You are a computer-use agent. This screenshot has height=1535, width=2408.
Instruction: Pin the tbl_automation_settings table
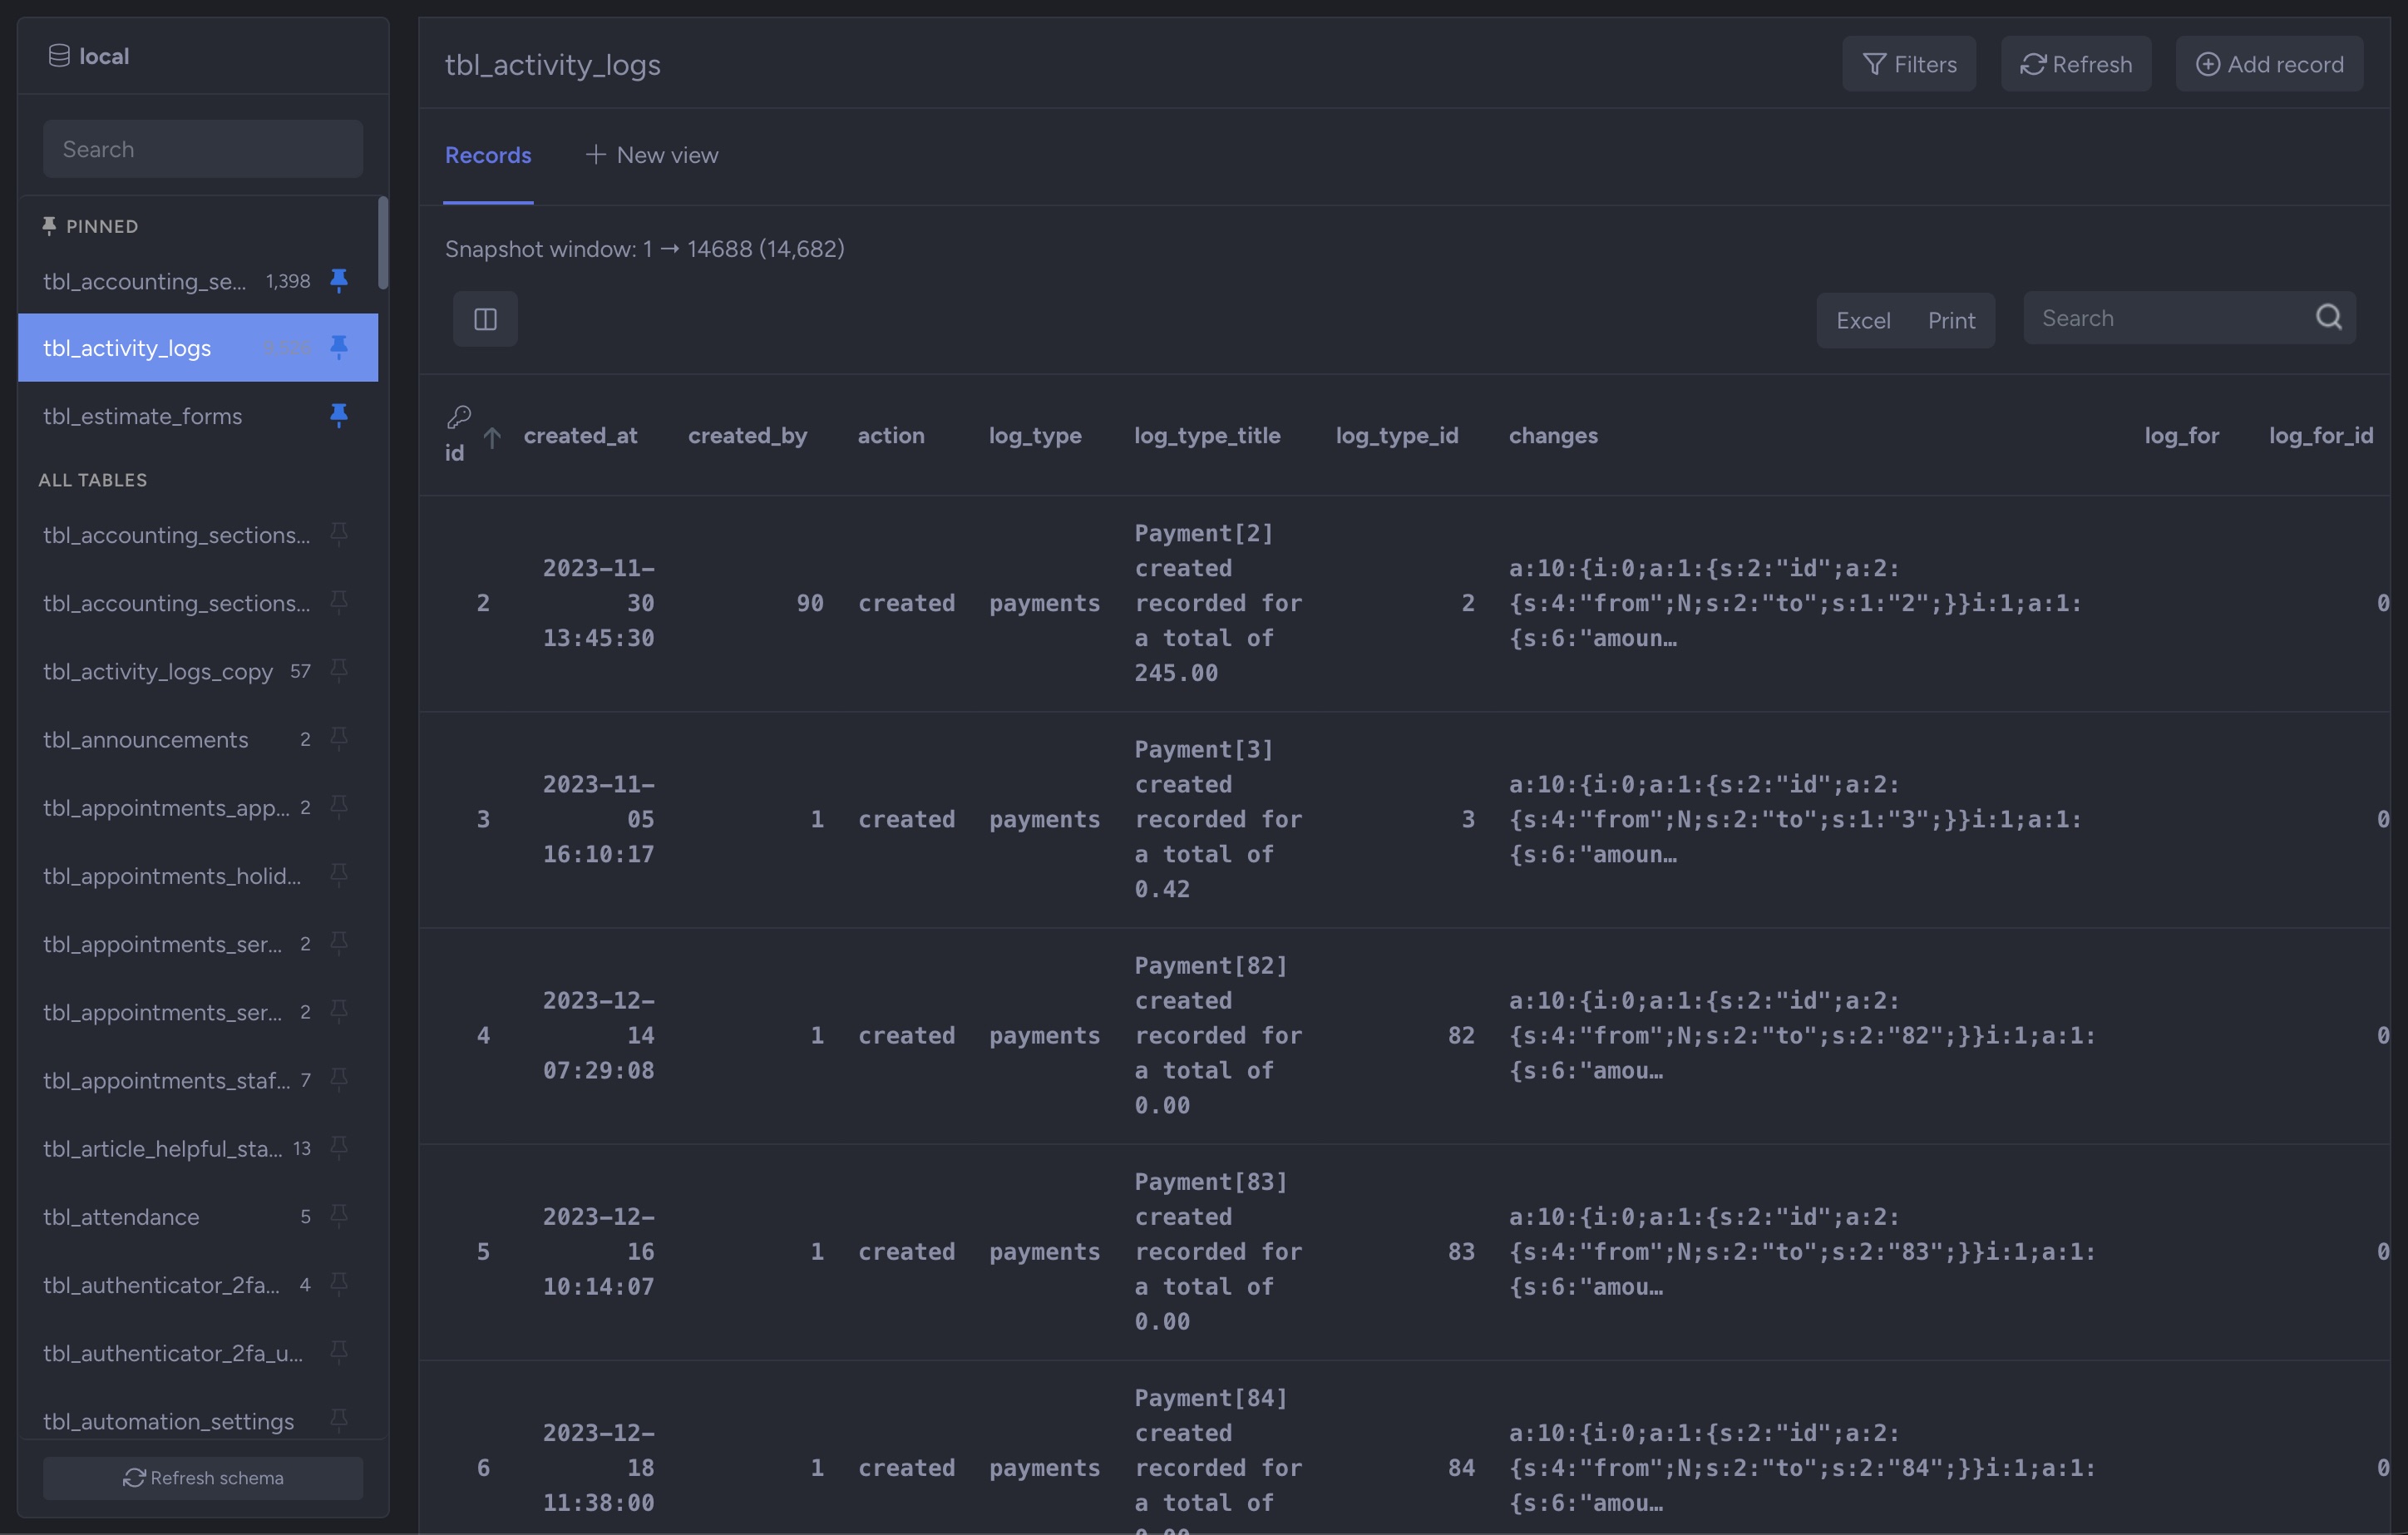point(339,1420)
